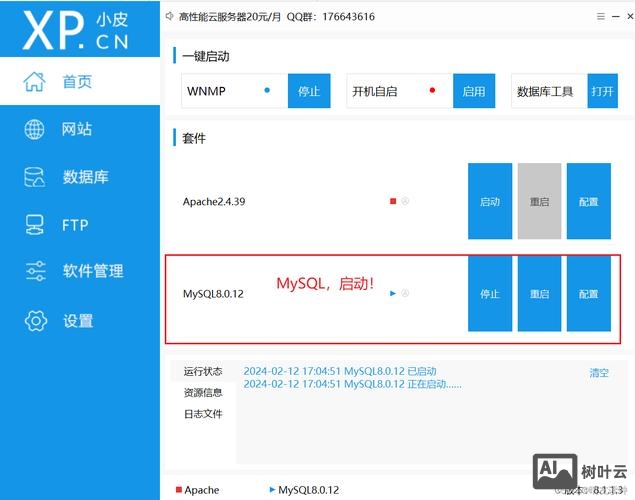Click the log line MySQL8.0.12 正在启动
Screen dimensions: 635x500
[352, 384]
